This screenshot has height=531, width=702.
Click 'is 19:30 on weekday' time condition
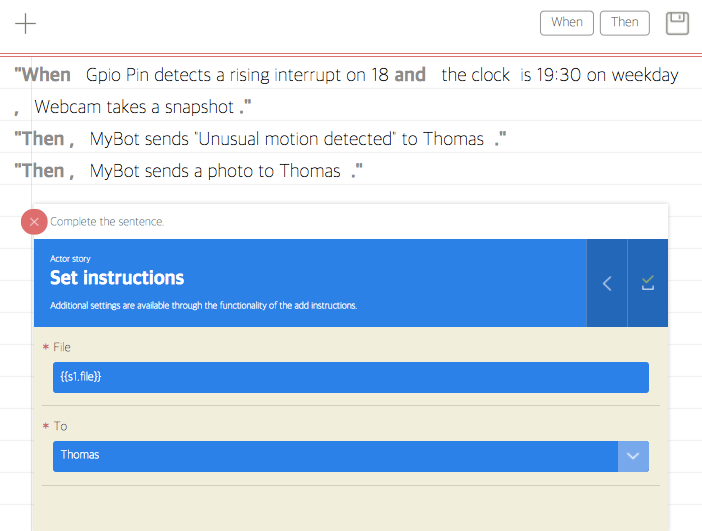[599, 75]
